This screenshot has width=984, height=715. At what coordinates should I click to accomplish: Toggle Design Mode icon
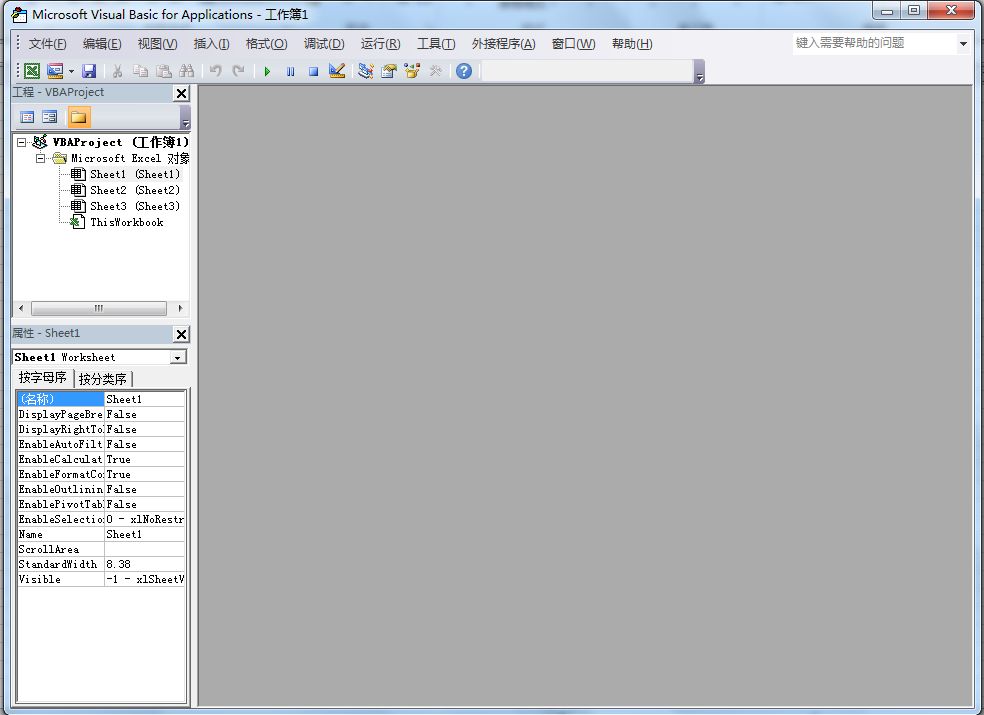[337, 71]
